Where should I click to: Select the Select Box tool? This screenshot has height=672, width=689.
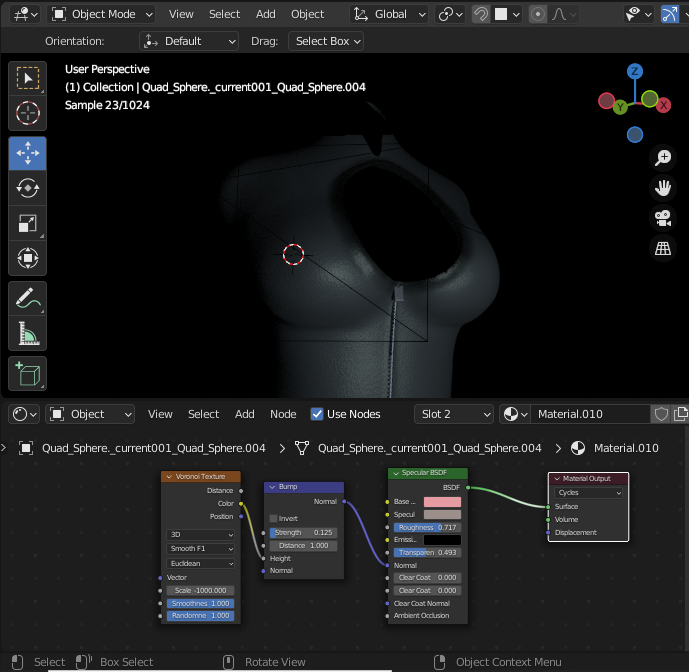click(x=28, y=78)
